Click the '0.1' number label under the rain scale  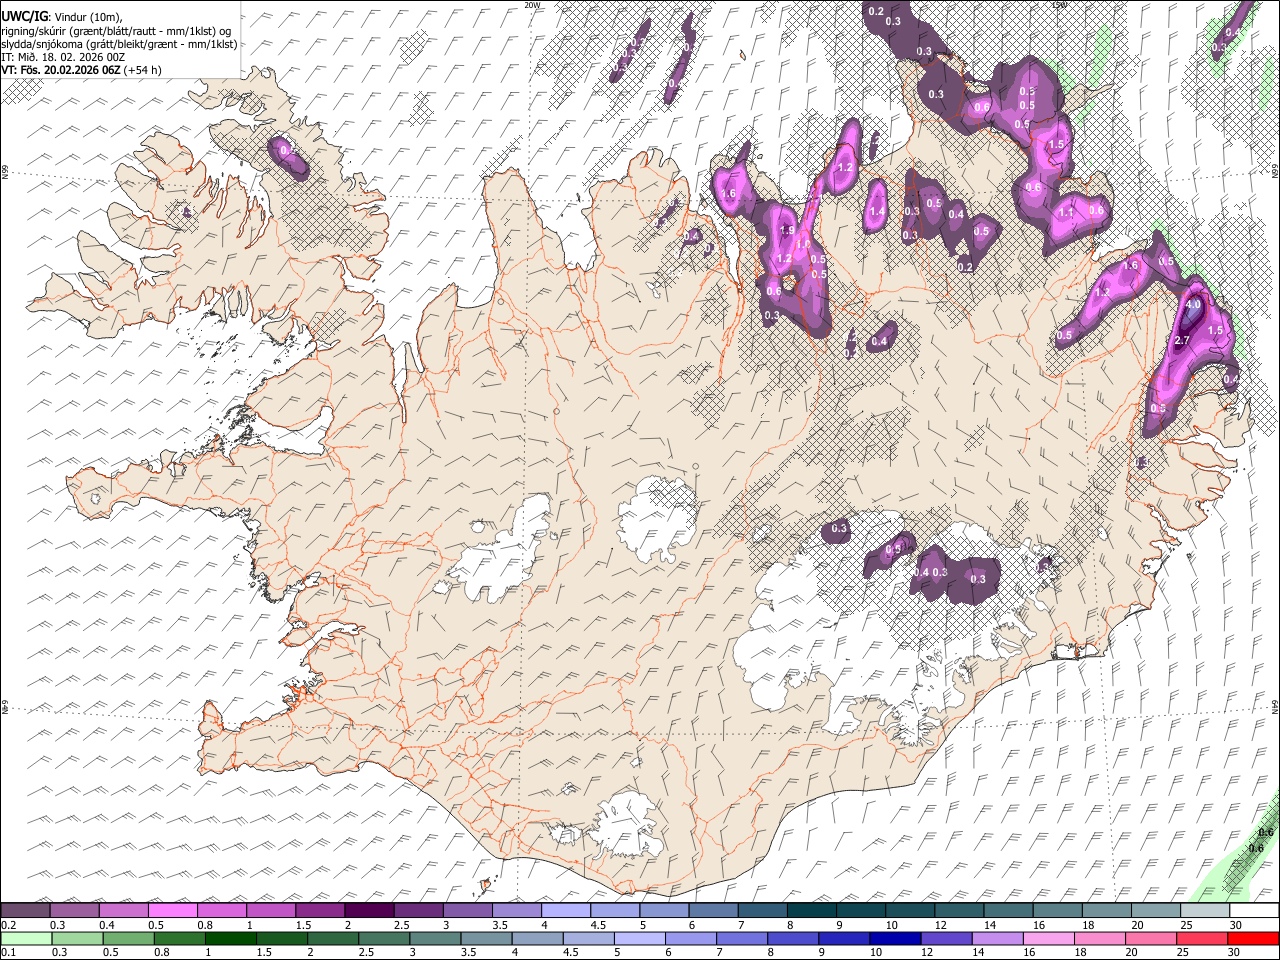8,952
